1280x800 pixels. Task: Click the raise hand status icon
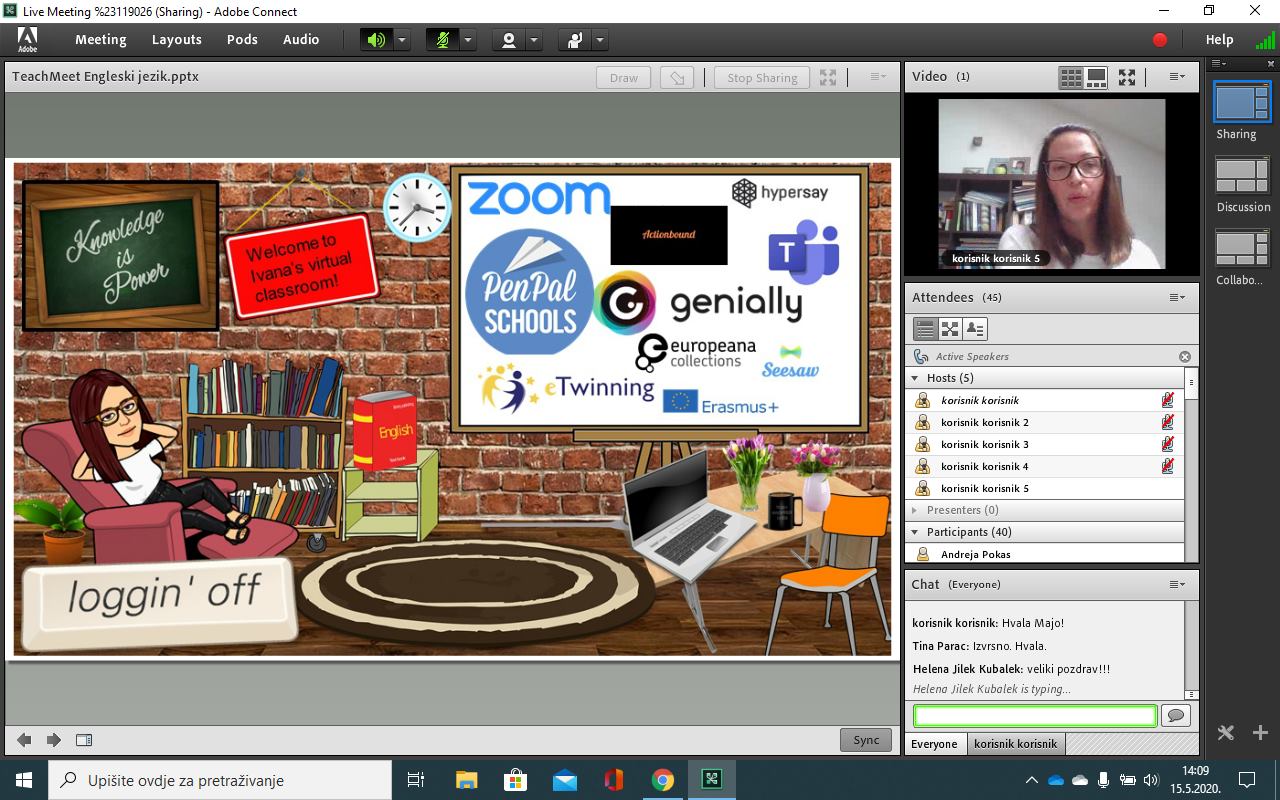(574, 40)
